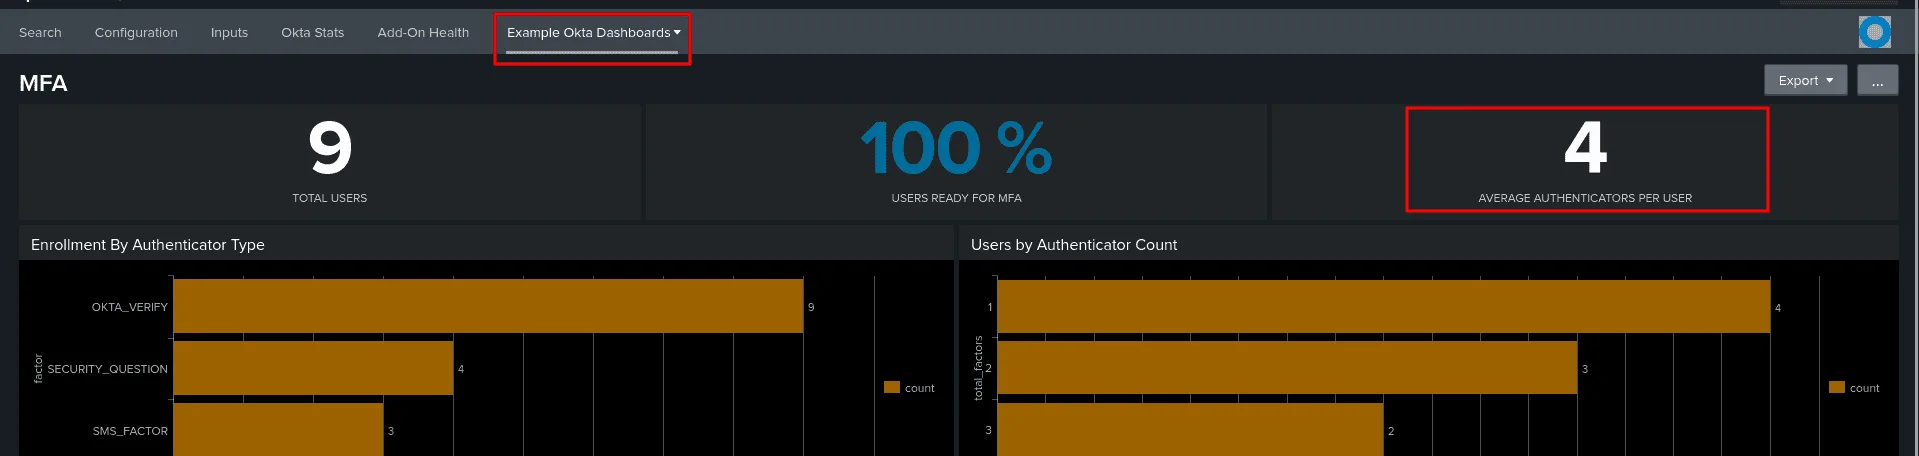Select the bar for 1 total factors
Image resolution: width=1919 pixels, height=456 pixels.
pyautogui.click(x=1384, y=306)
